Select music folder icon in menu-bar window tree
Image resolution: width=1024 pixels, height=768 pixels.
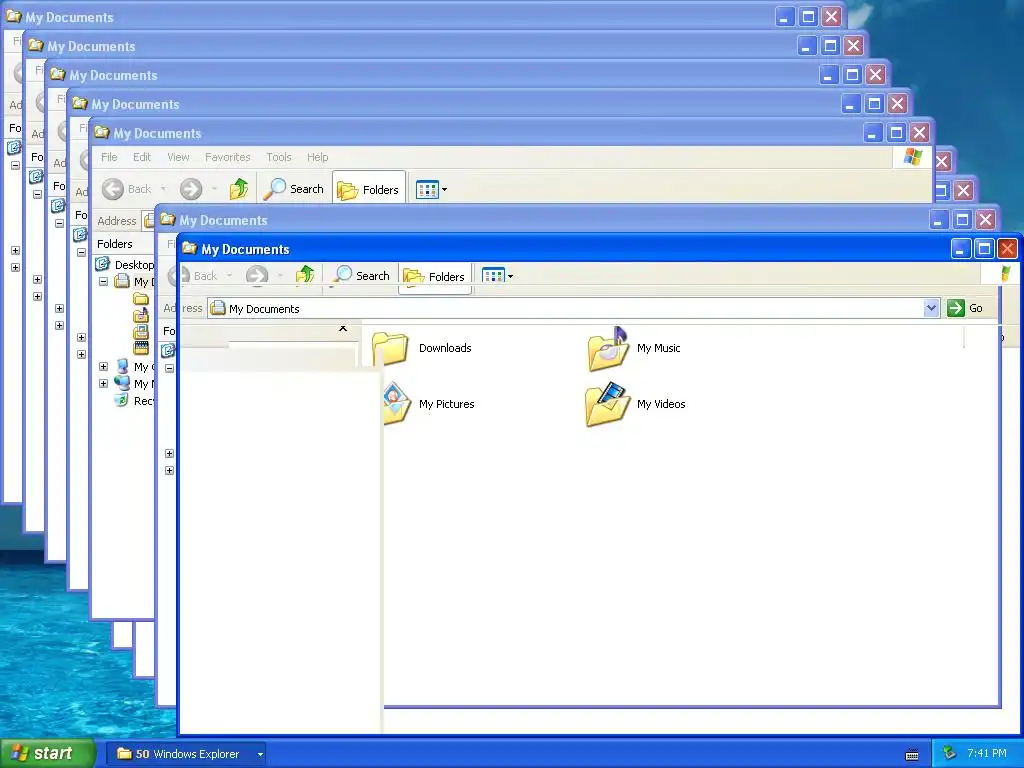pos(140,315)
